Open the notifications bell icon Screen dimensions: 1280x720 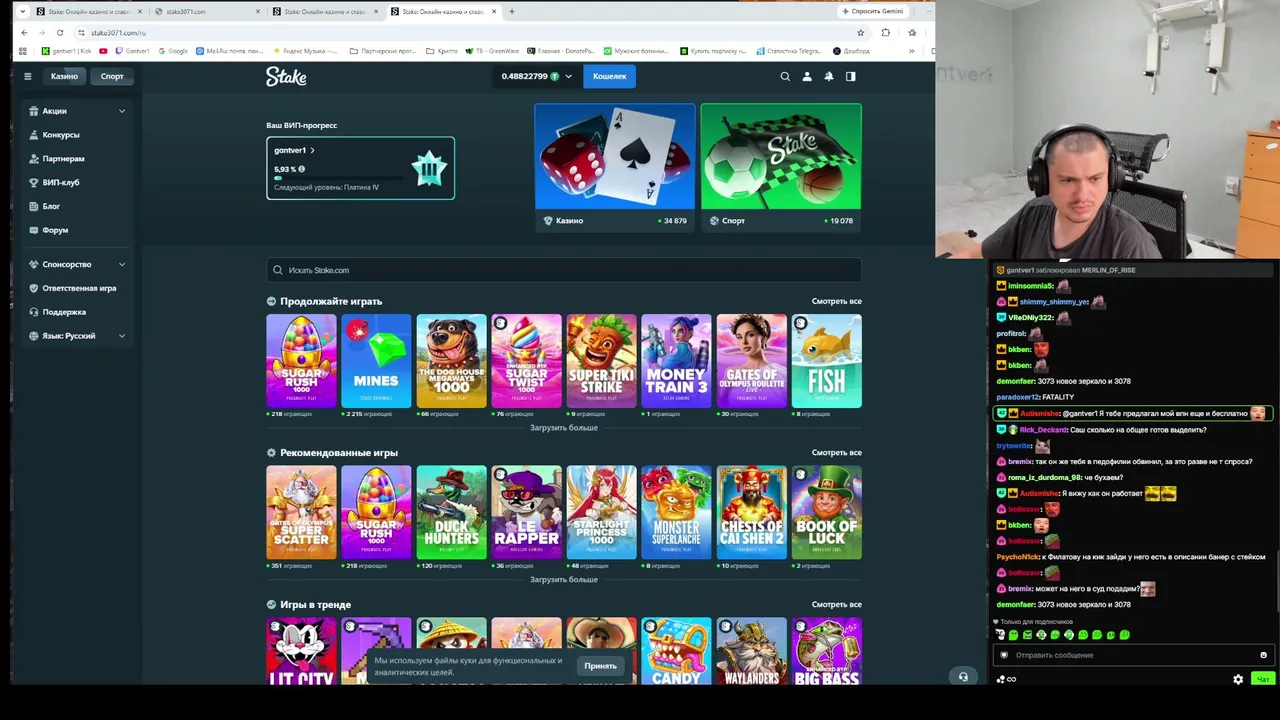[x=829, y=76]
